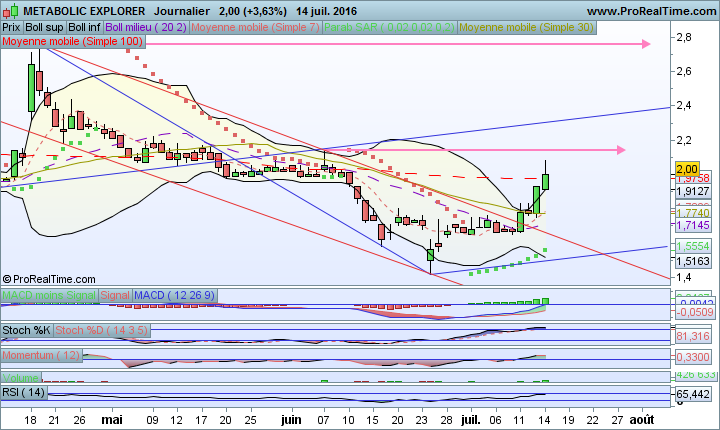720x430 pixels.
Task: Click the upper pink horizontal arrow line
Action: tap(398, 44)
